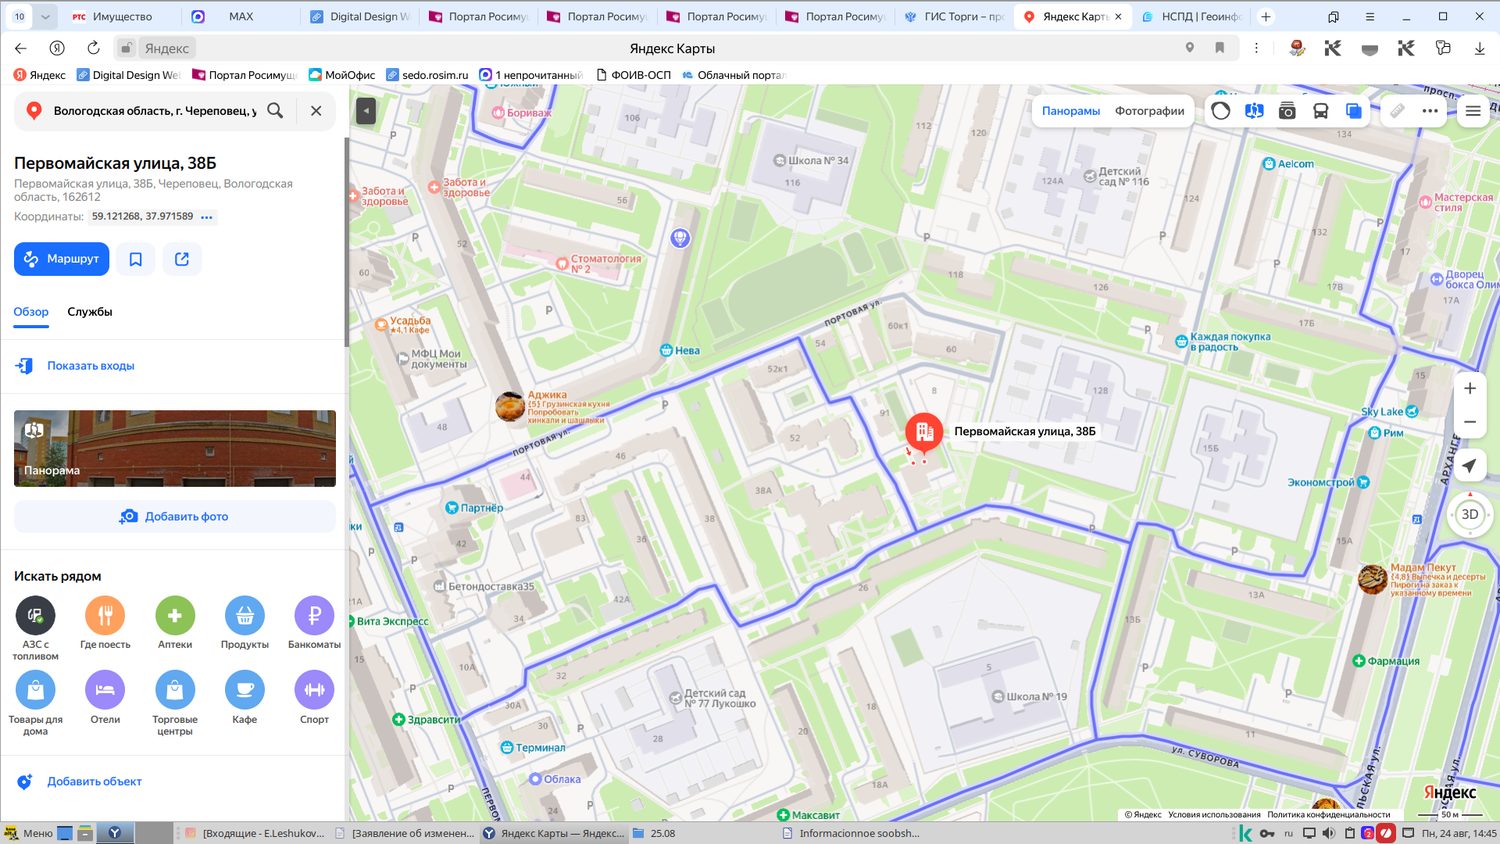Image resolution: width=1500 pixels, height=844 pixels.
Task: Search nearby Спорт
Action: coord(314,698)
